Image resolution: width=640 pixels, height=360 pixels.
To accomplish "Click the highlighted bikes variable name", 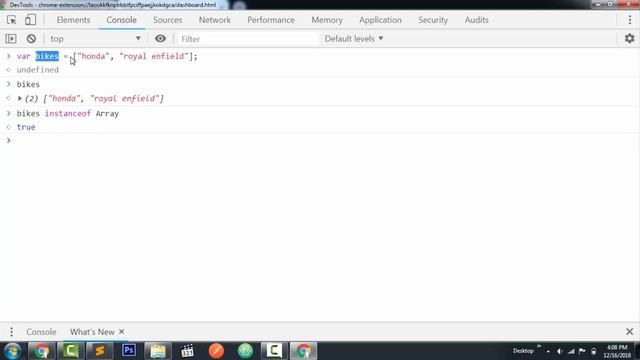I will click(x=47, y=56).
